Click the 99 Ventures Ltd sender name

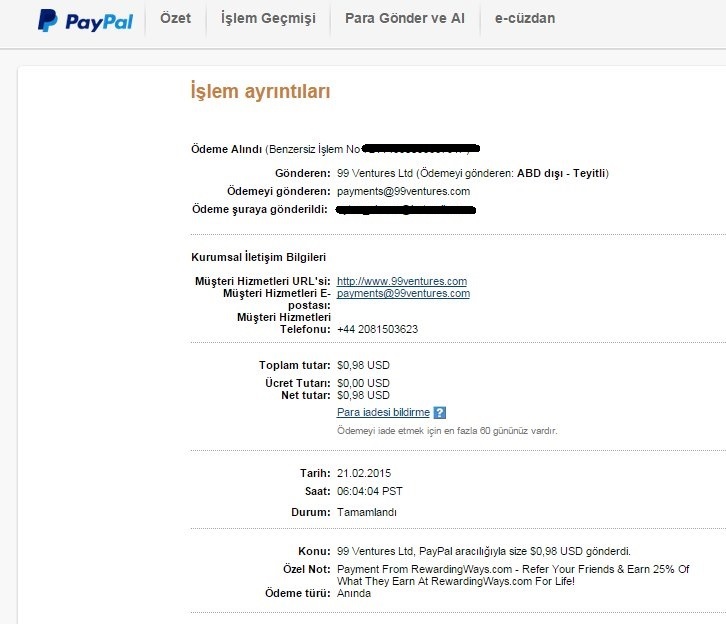point(375,173)
